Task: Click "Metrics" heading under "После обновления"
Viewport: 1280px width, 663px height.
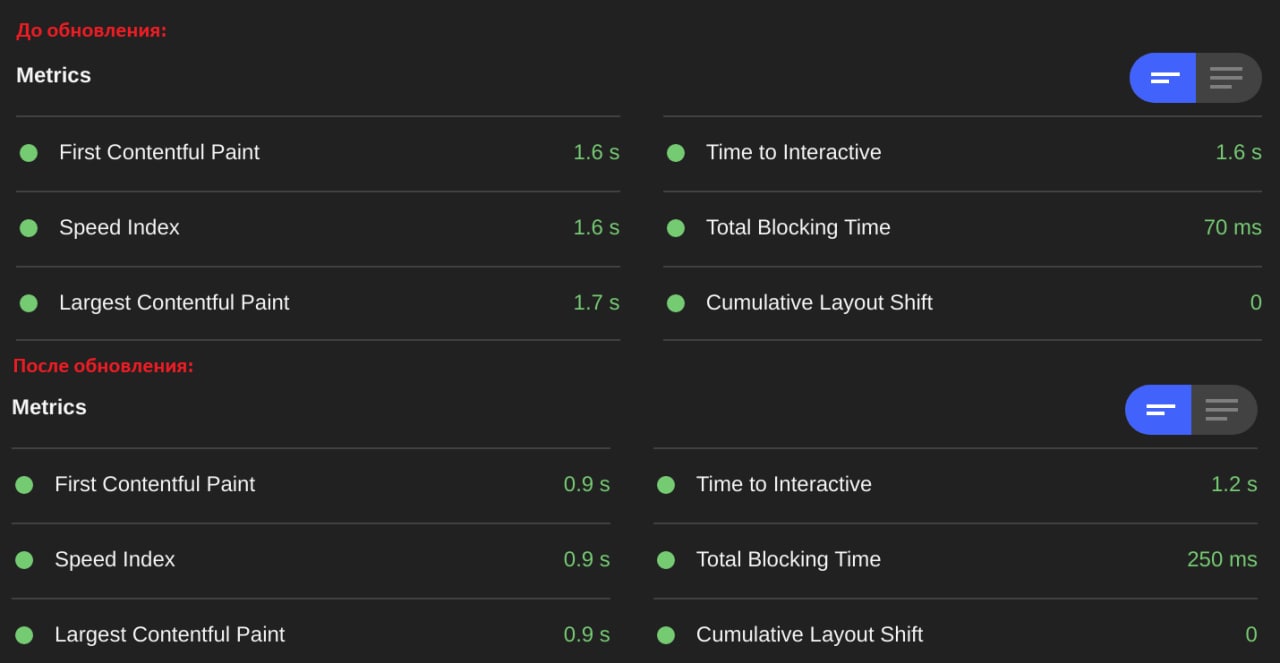Action: pos(49,408)
